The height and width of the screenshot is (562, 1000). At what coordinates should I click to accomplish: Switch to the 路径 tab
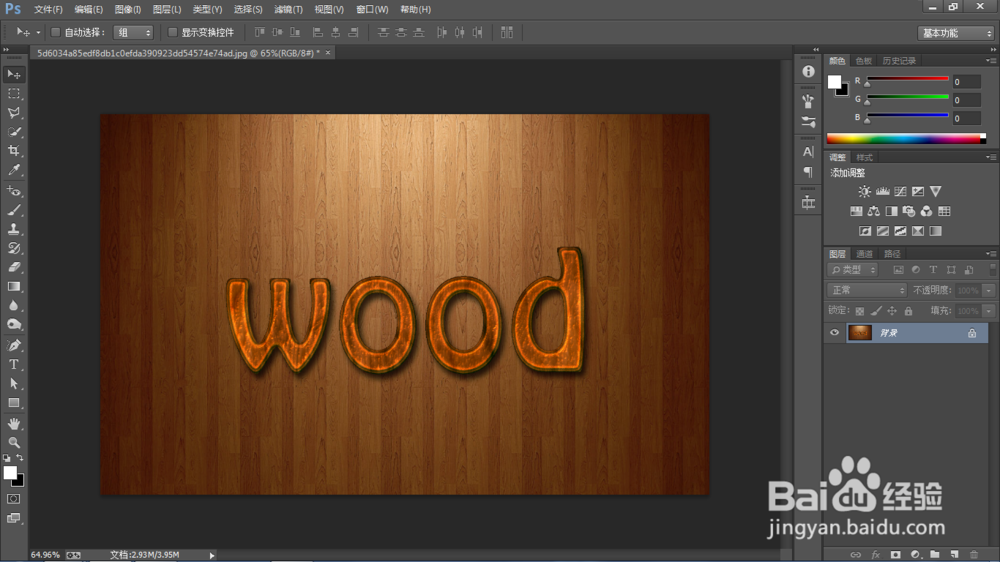coord(892,254)
